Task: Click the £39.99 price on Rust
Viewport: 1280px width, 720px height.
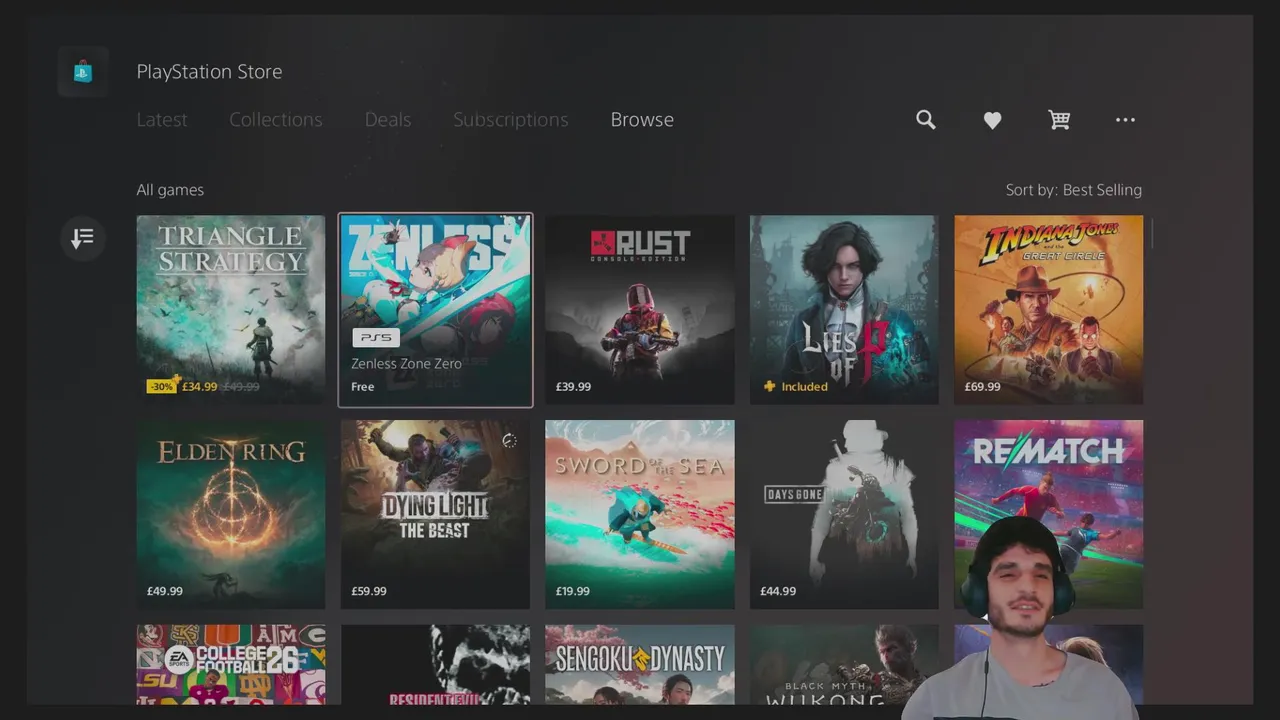Action: pyautogui.click(x=573, y=387)
